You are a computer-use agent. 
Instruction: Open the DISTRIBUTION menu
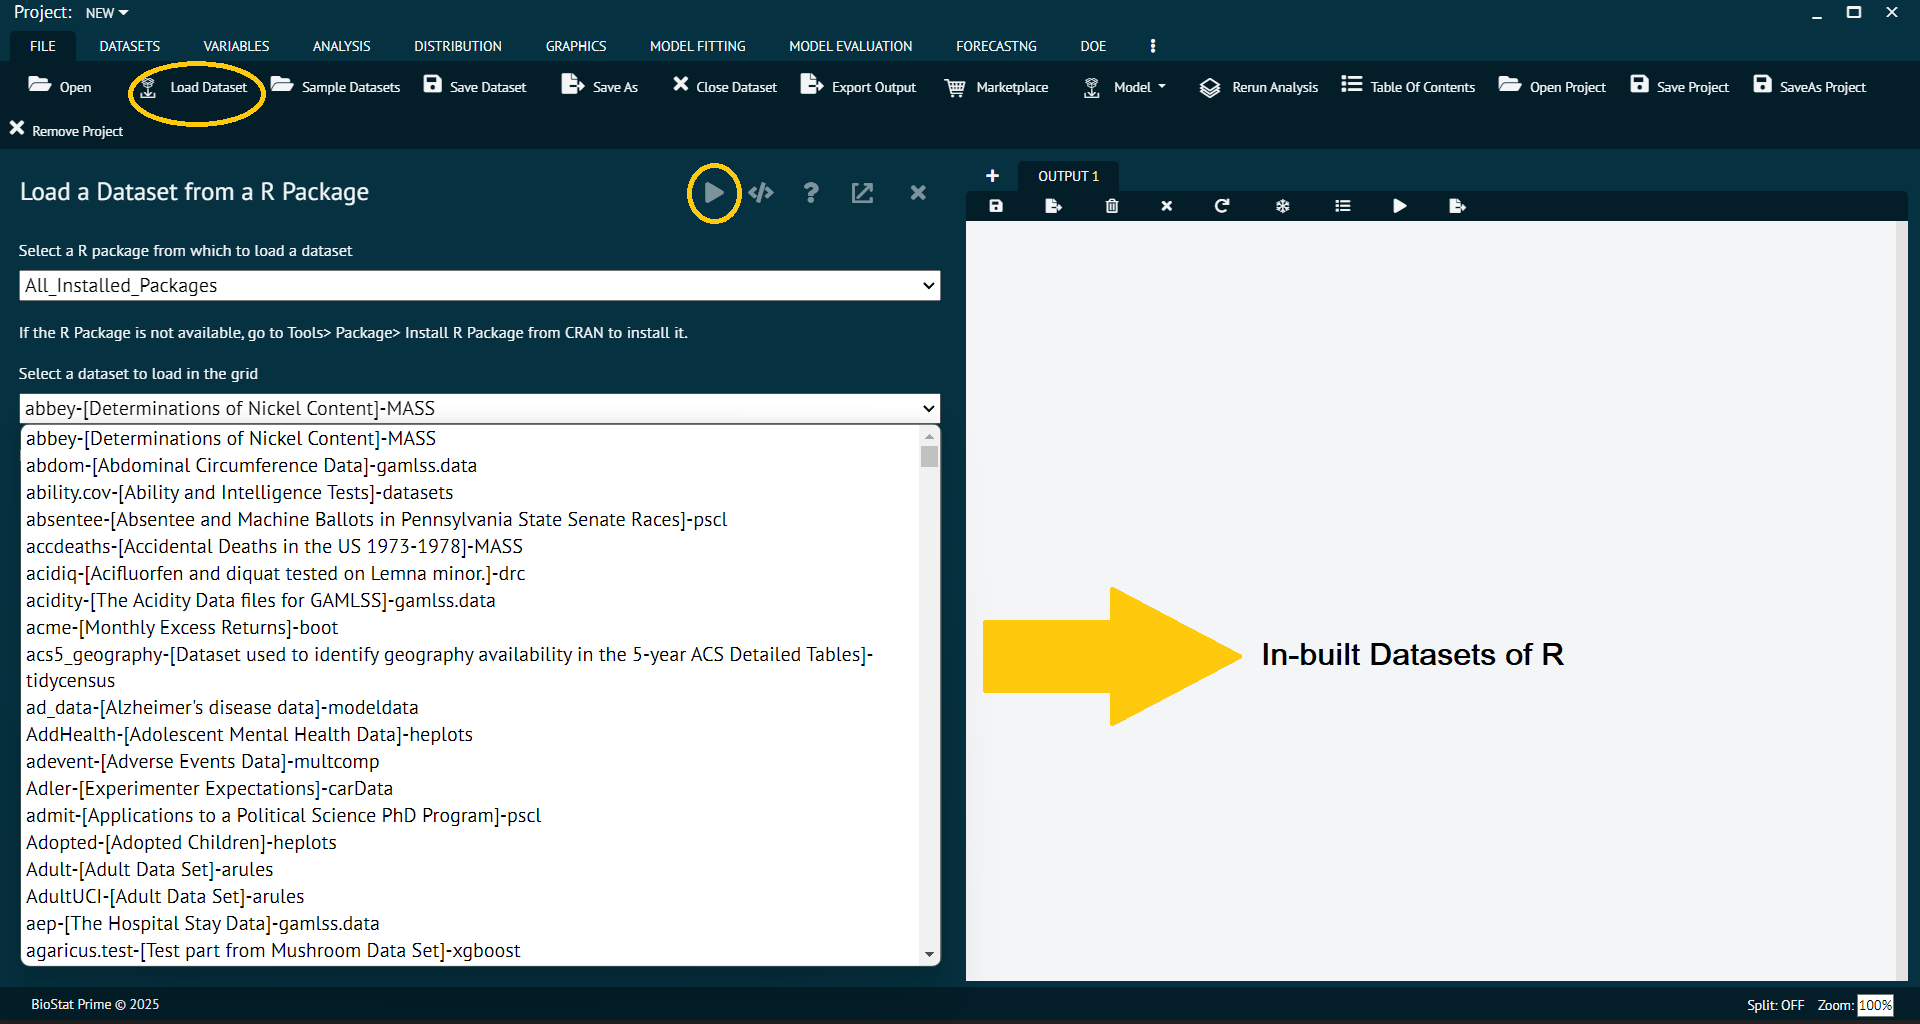(457, 46)
